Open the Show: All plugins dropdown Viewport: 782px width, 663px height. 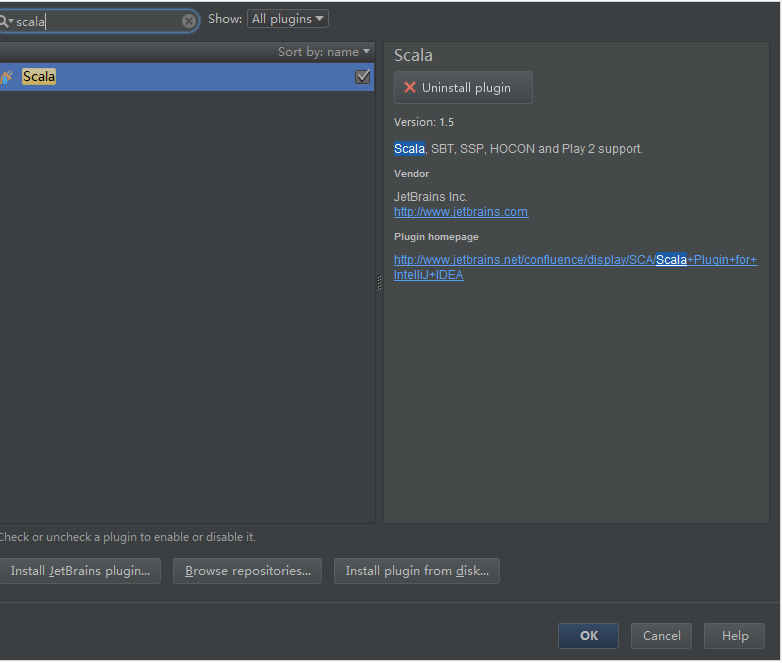click(x=288, y=19)
